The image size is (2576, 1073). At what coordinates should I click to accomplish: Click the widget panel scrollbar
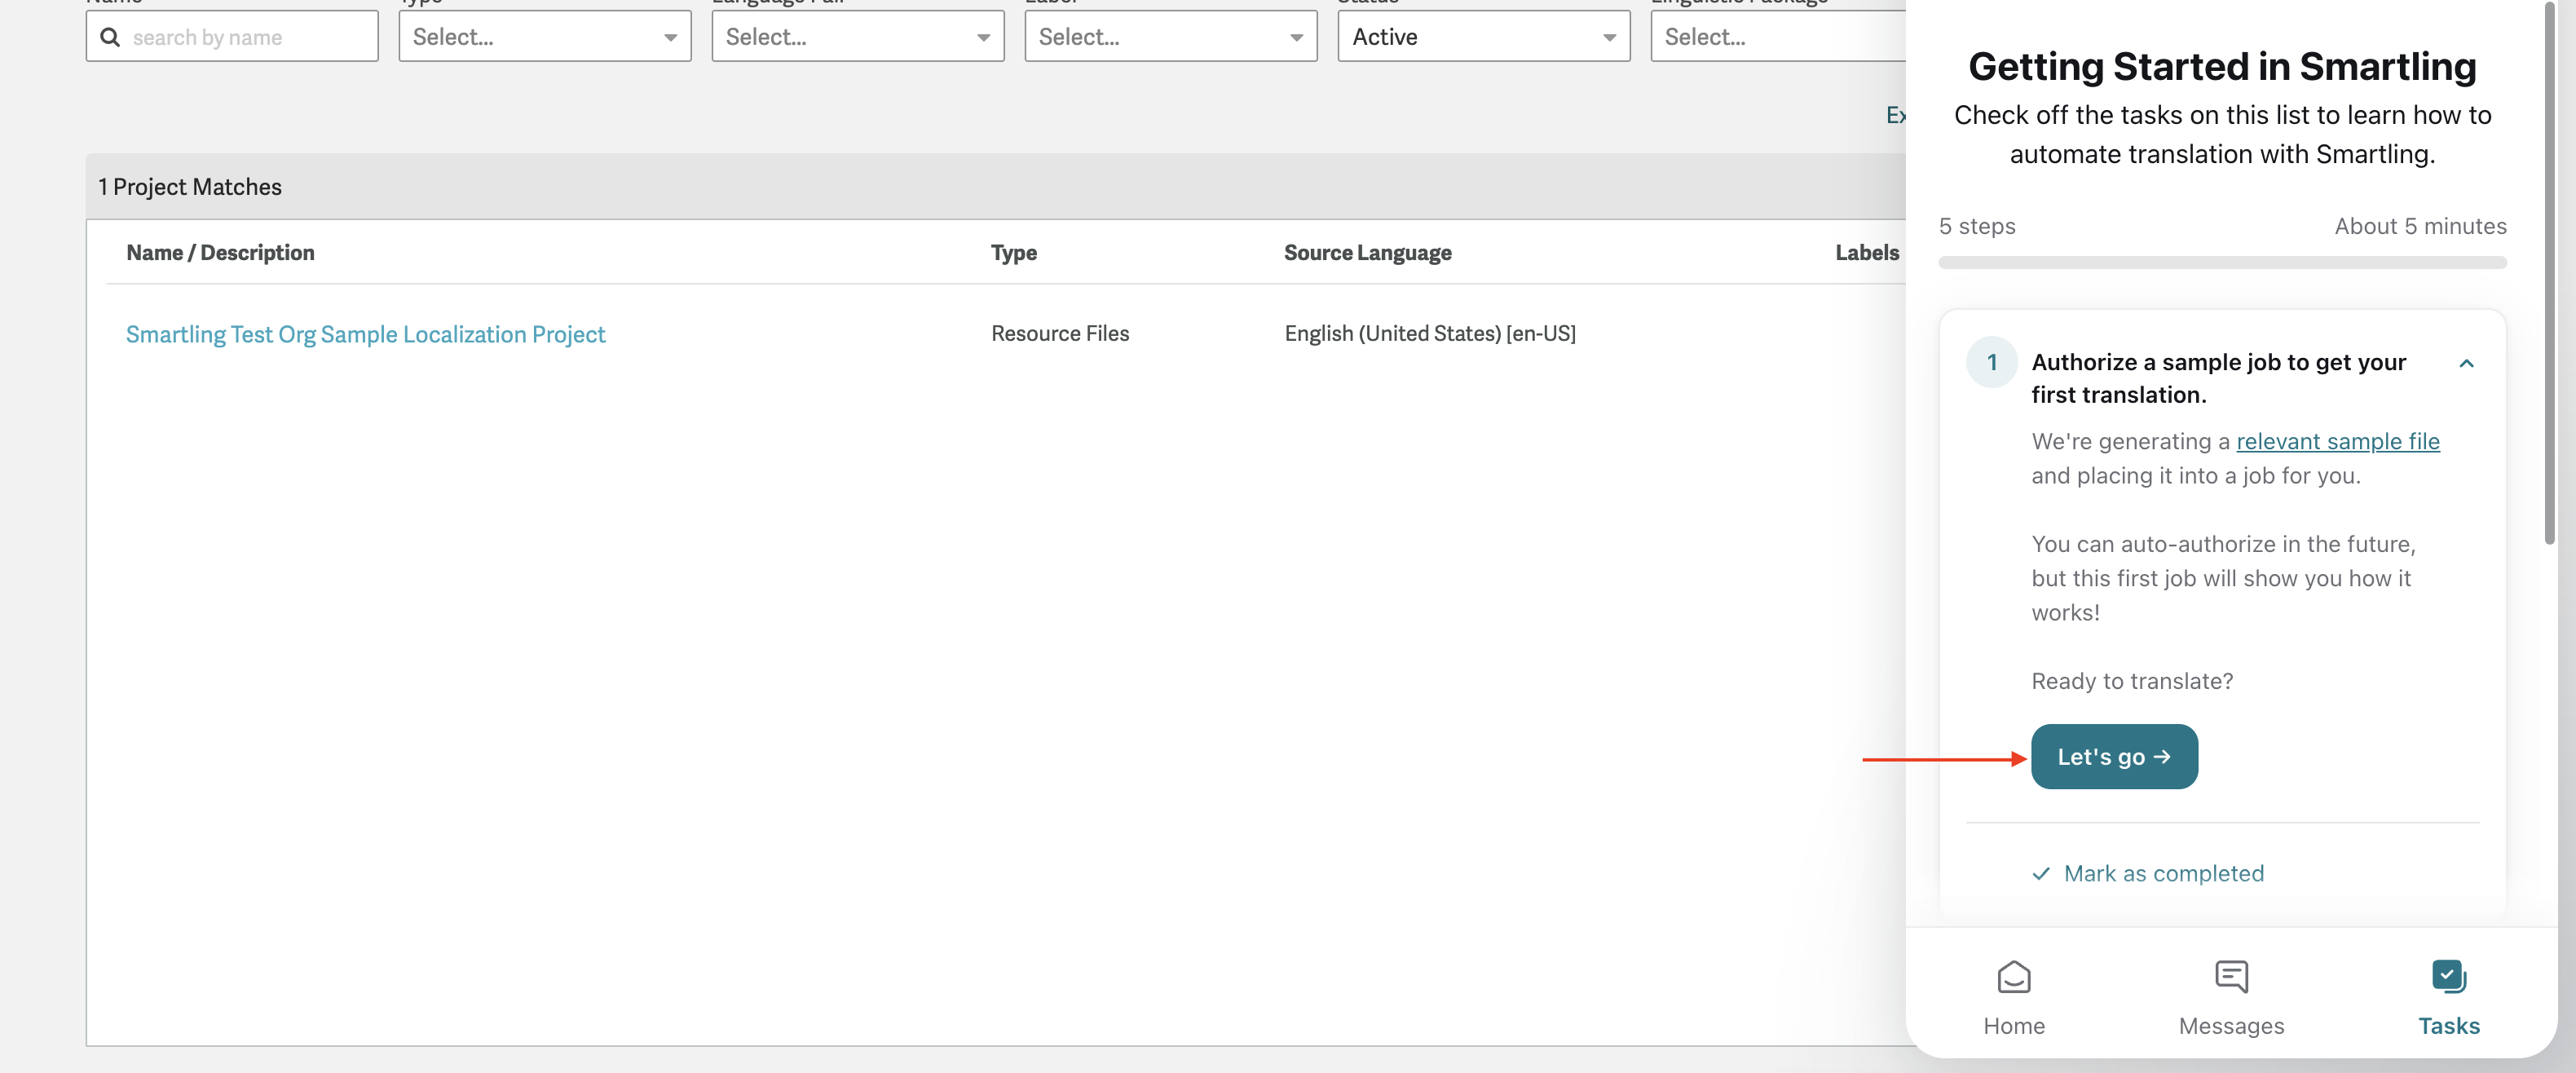(2548, 272)
